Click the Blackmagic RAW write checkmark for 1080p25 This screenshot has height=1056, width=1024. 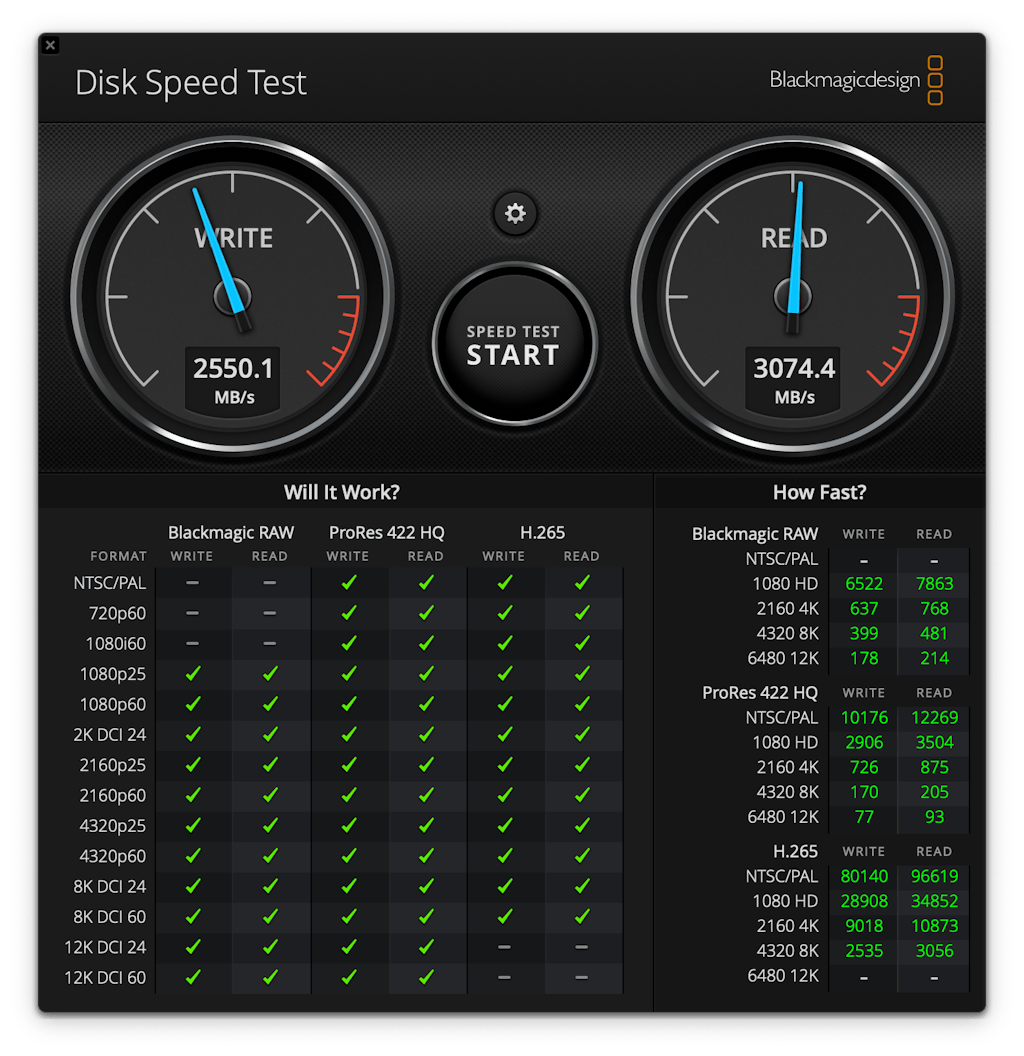click(x=192, y=674)
